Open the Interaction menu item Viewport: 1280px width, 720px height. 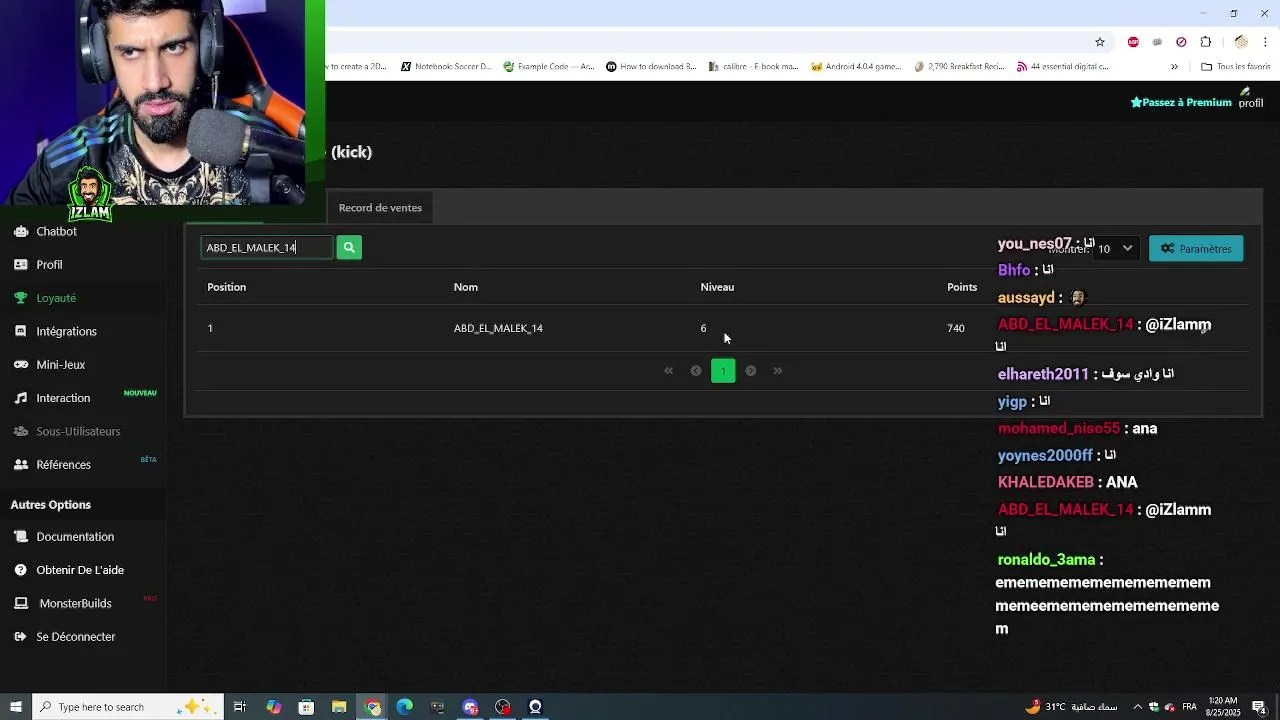point(63,398)
